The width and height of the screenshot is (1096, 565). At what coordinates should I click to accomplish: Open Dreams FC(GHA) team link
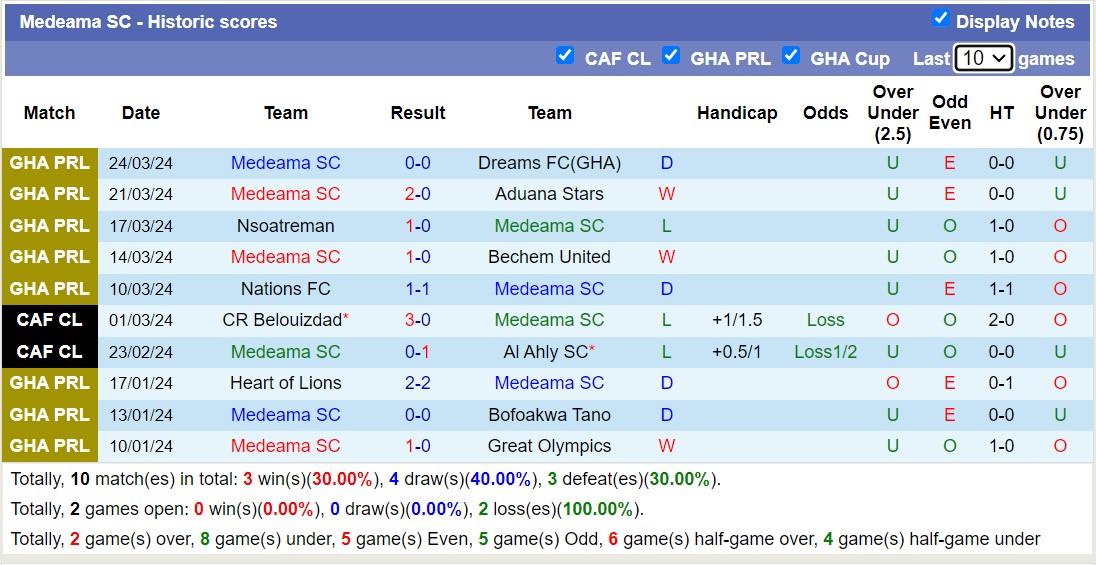(x=549, y=163)
